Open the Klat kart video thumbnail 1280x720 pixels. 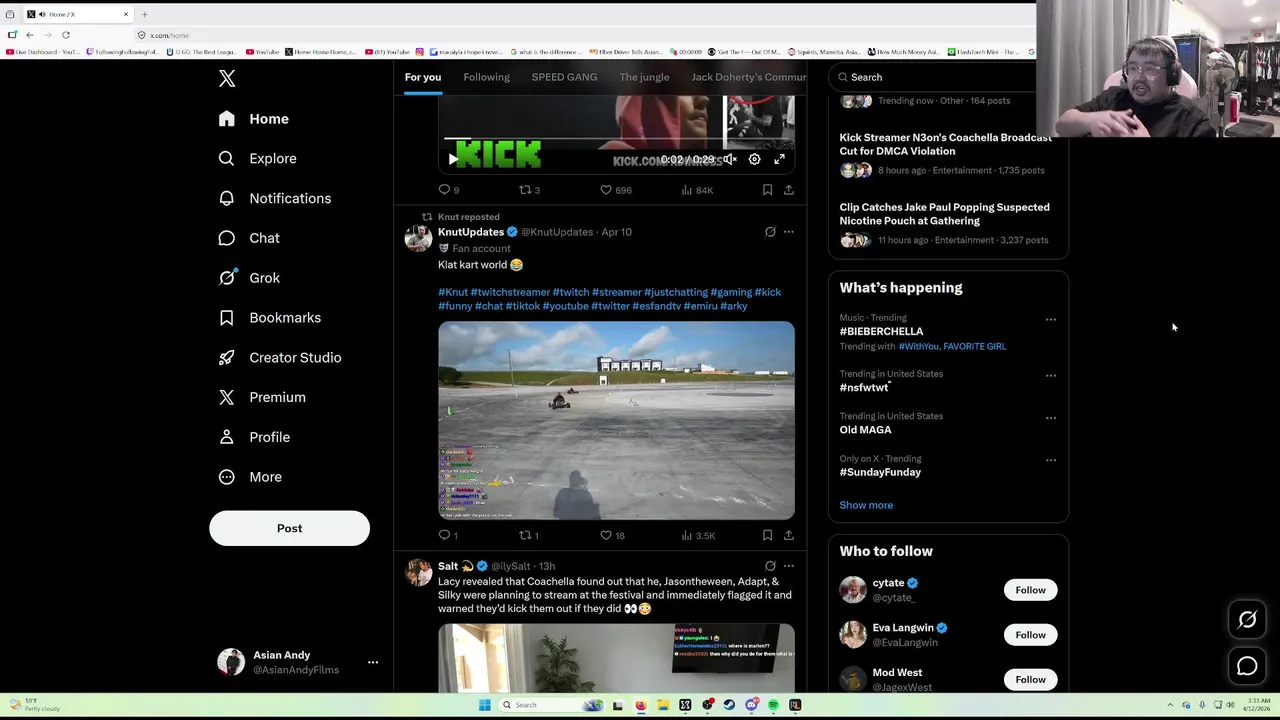pyautogui.click(x=616, y=420)
